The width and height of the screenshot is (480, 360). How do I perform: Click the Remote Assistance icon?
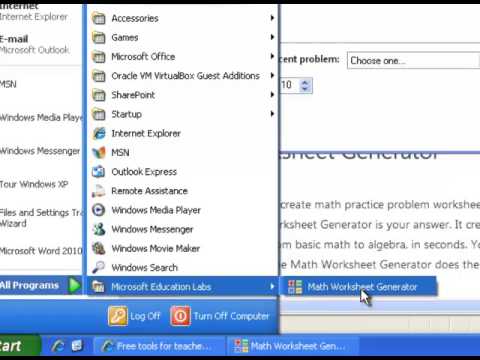click(99, 191)
